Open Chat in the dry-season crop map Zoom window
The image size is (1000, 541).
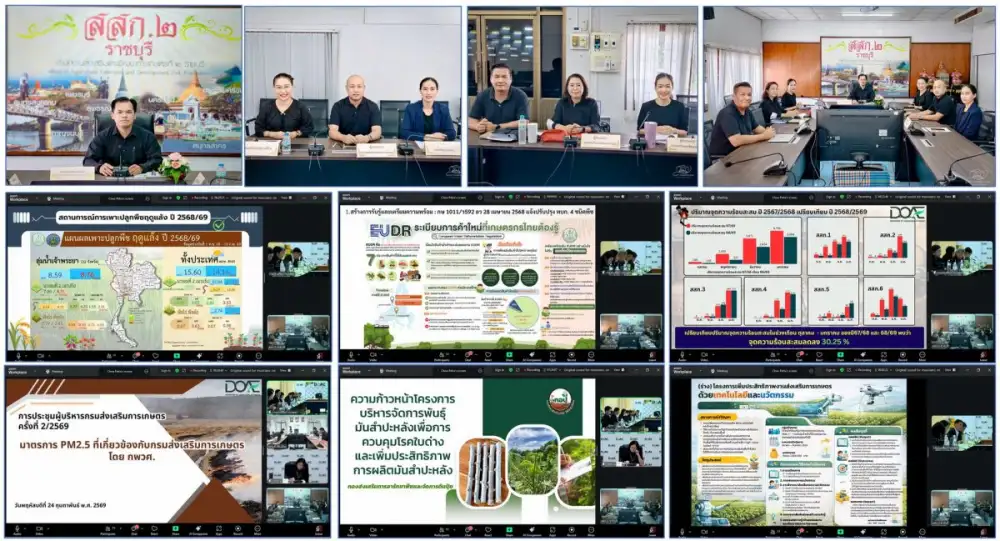136,355
